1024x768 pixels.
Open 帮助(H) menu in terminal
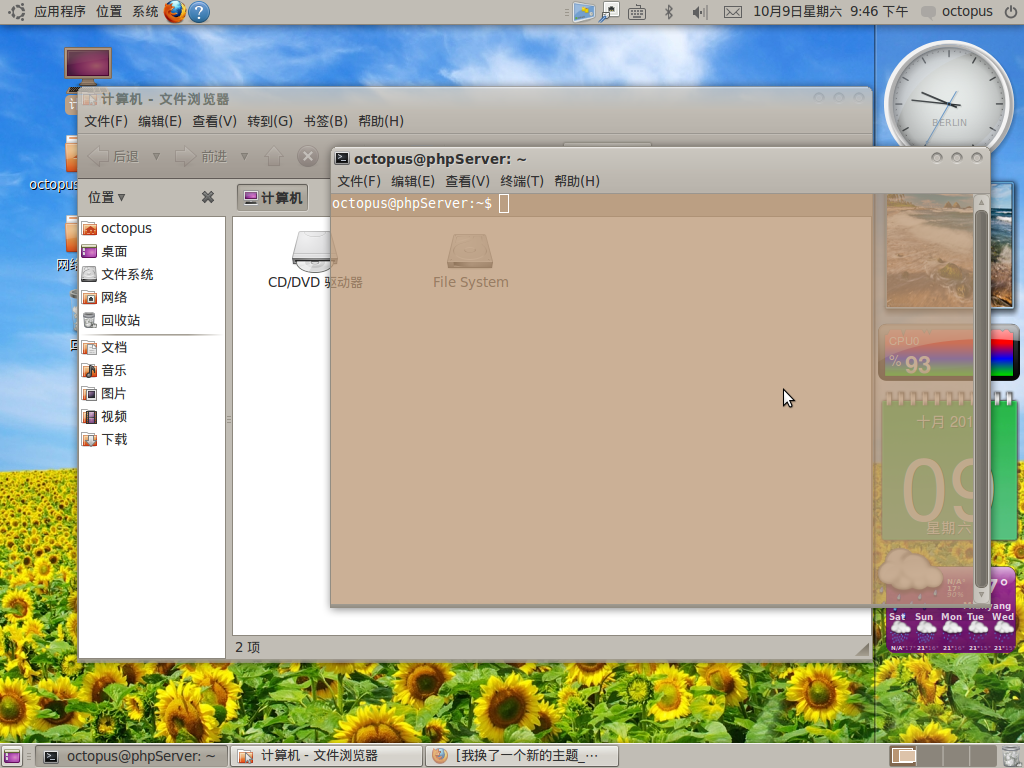(577, 182)
